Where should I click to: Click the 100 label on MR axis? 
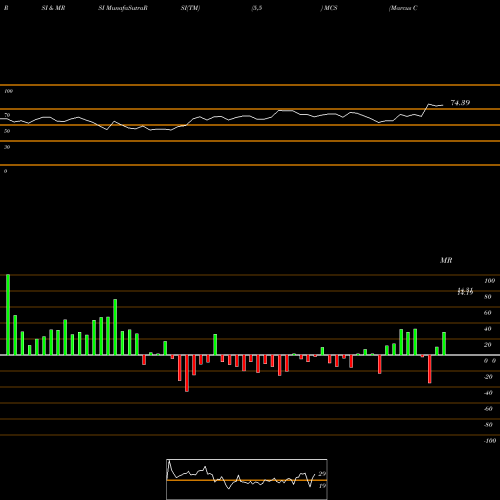(x=489, y=281)
